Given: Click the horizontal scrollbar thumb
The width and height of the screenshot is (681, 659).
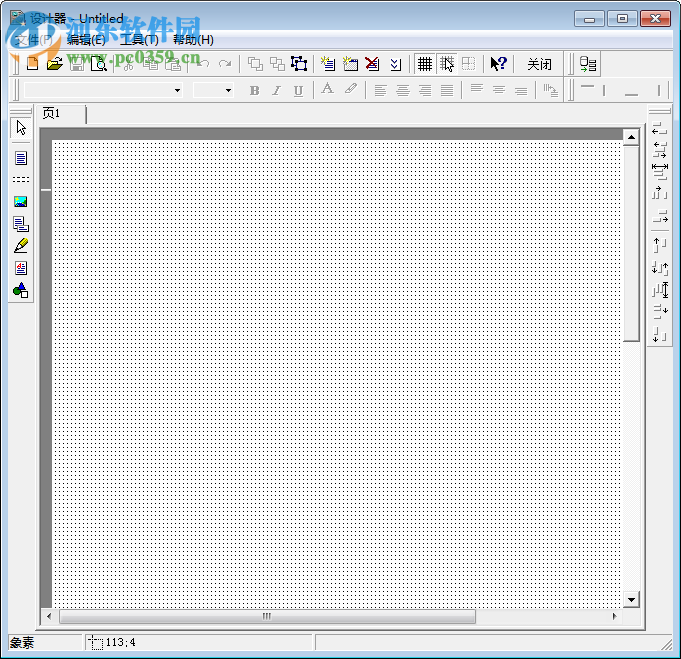Looking at the screenshot, I should click(x=267, y=616).
